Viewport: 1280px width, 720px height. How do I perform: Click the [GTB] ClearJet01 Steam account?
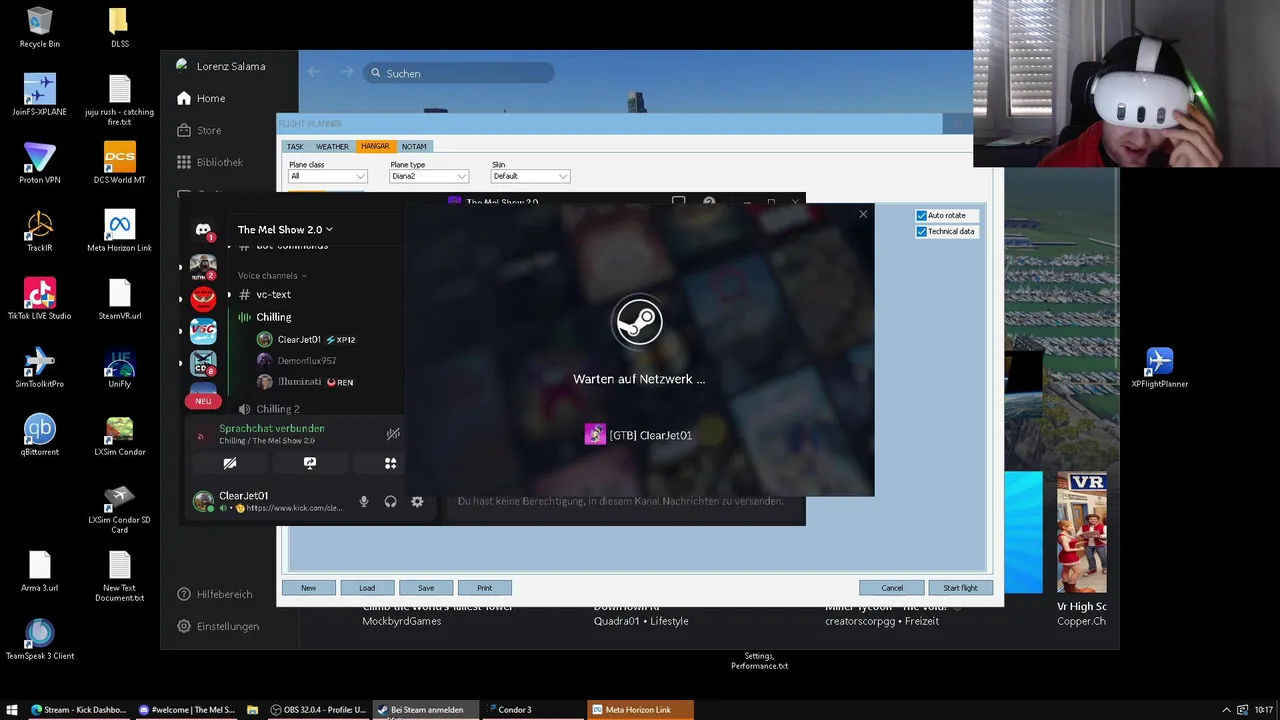pos(638,435)
